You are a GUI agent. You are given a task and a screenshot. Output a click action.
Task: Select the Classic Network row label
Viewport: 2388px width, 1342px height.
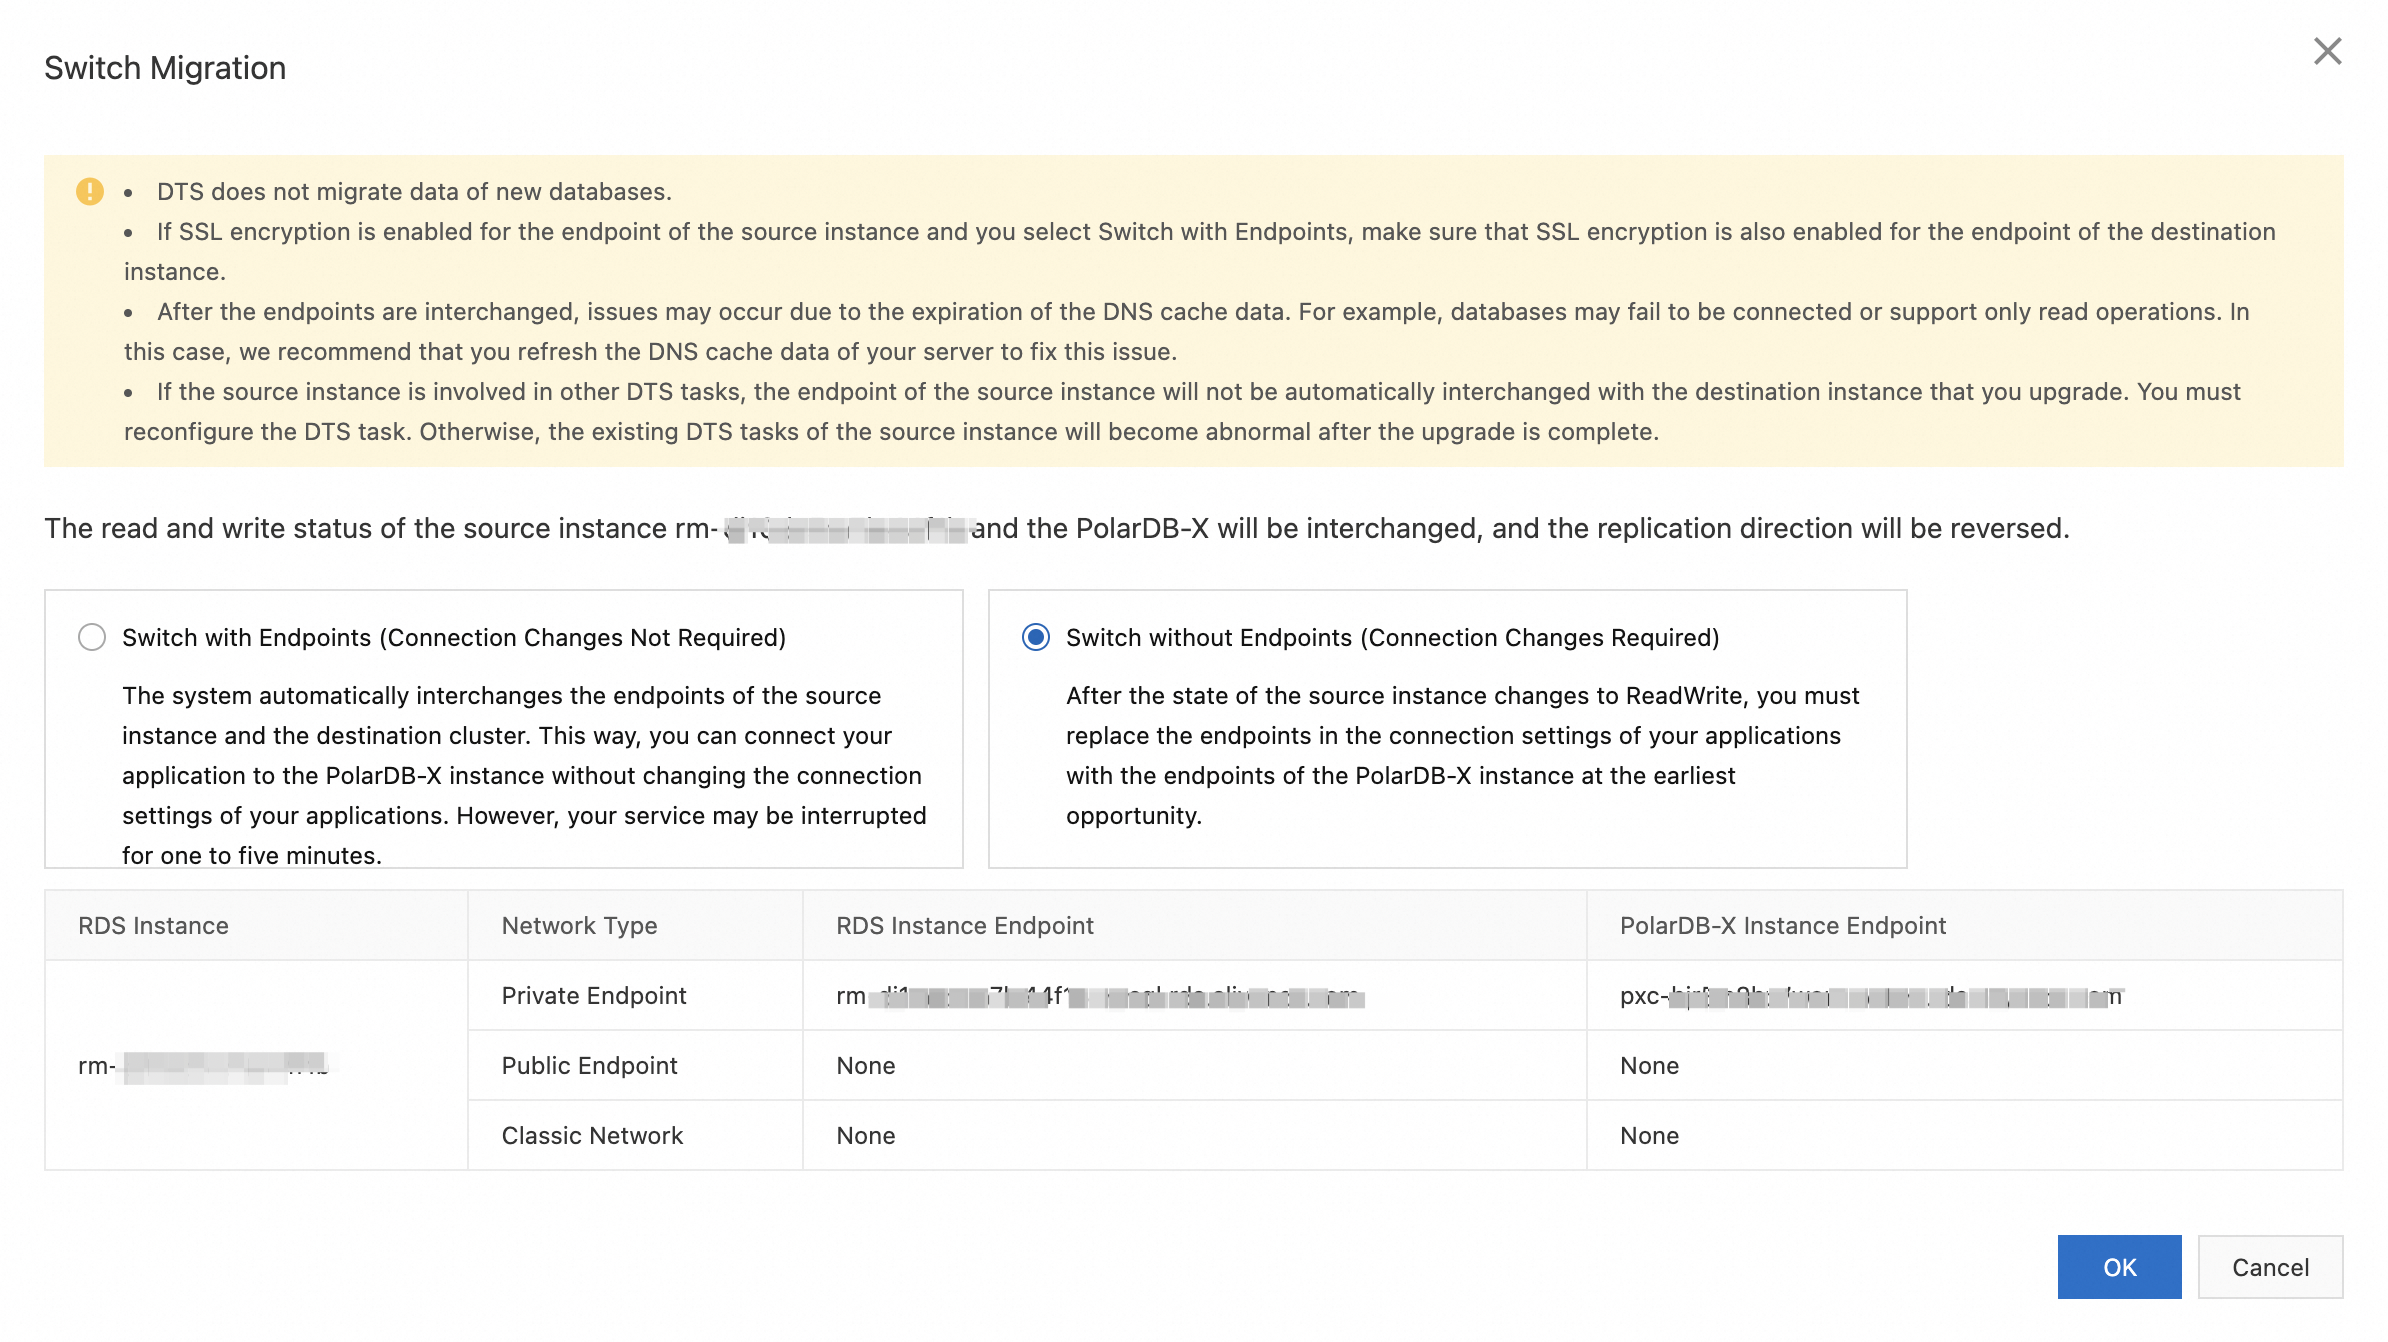coord(592,1136)
